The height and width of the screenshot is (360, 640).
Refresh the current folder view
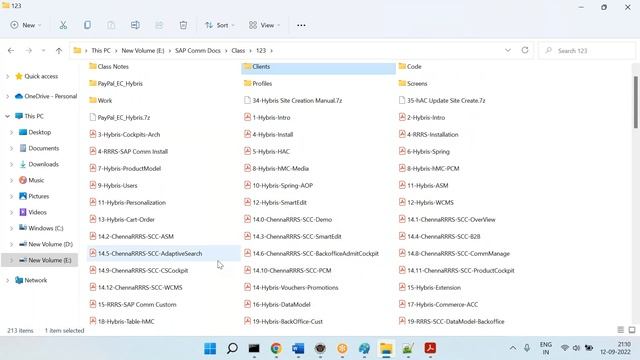coord(525,50)
